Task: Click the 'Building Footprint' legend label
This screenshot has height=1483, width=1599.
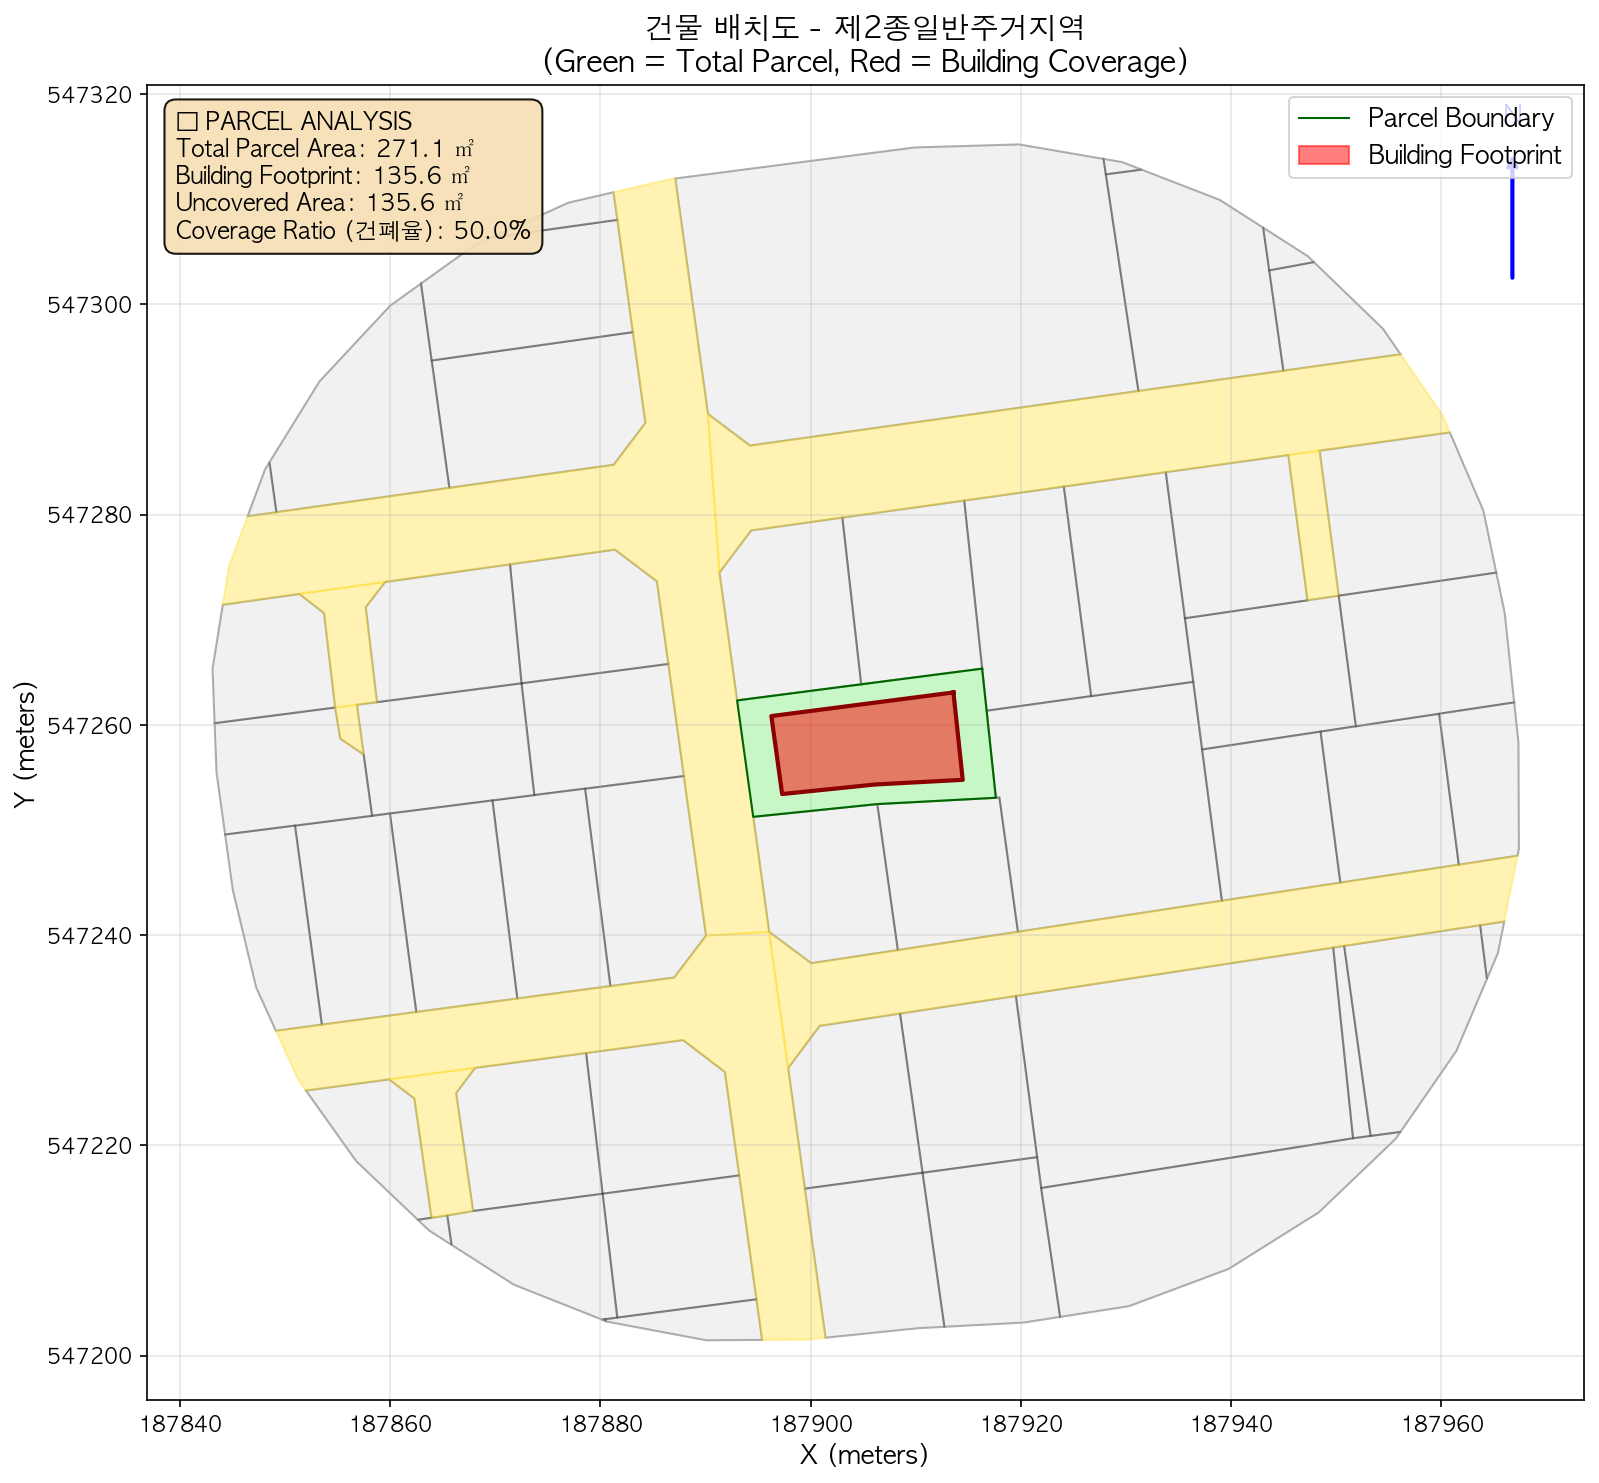Action: 1464,155
